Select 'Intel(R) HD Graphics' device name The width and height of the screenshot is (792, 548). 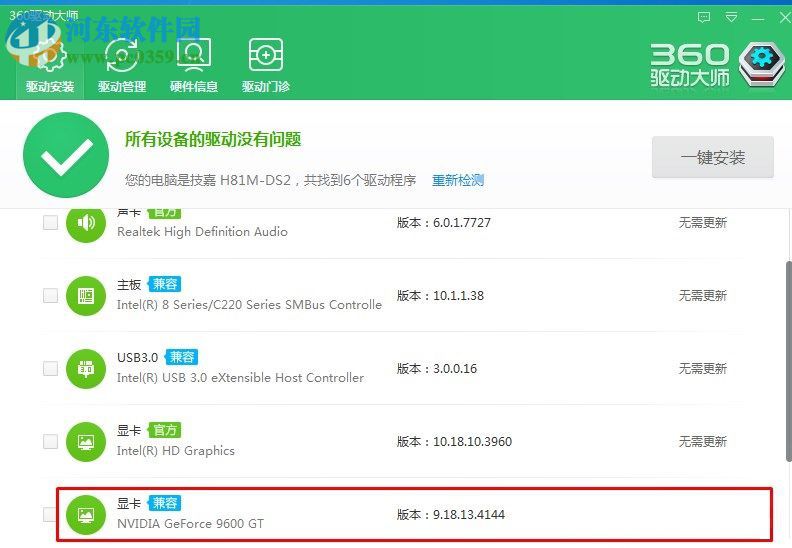(x=176, y=451)
